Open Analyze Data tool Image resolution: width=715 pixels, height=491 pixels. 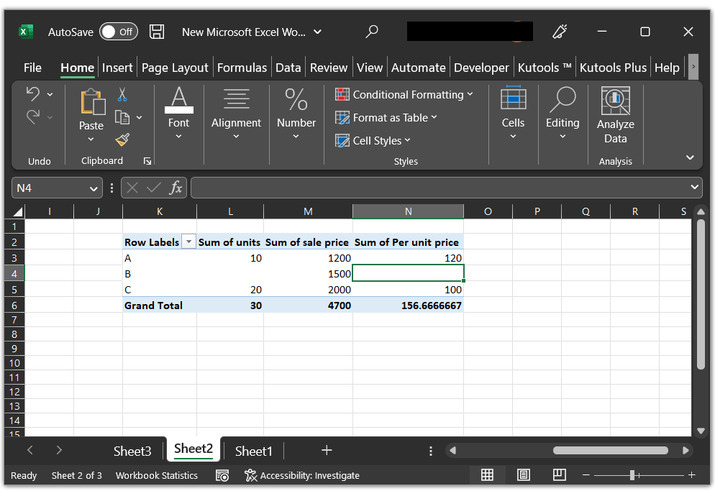pos(615,115)
